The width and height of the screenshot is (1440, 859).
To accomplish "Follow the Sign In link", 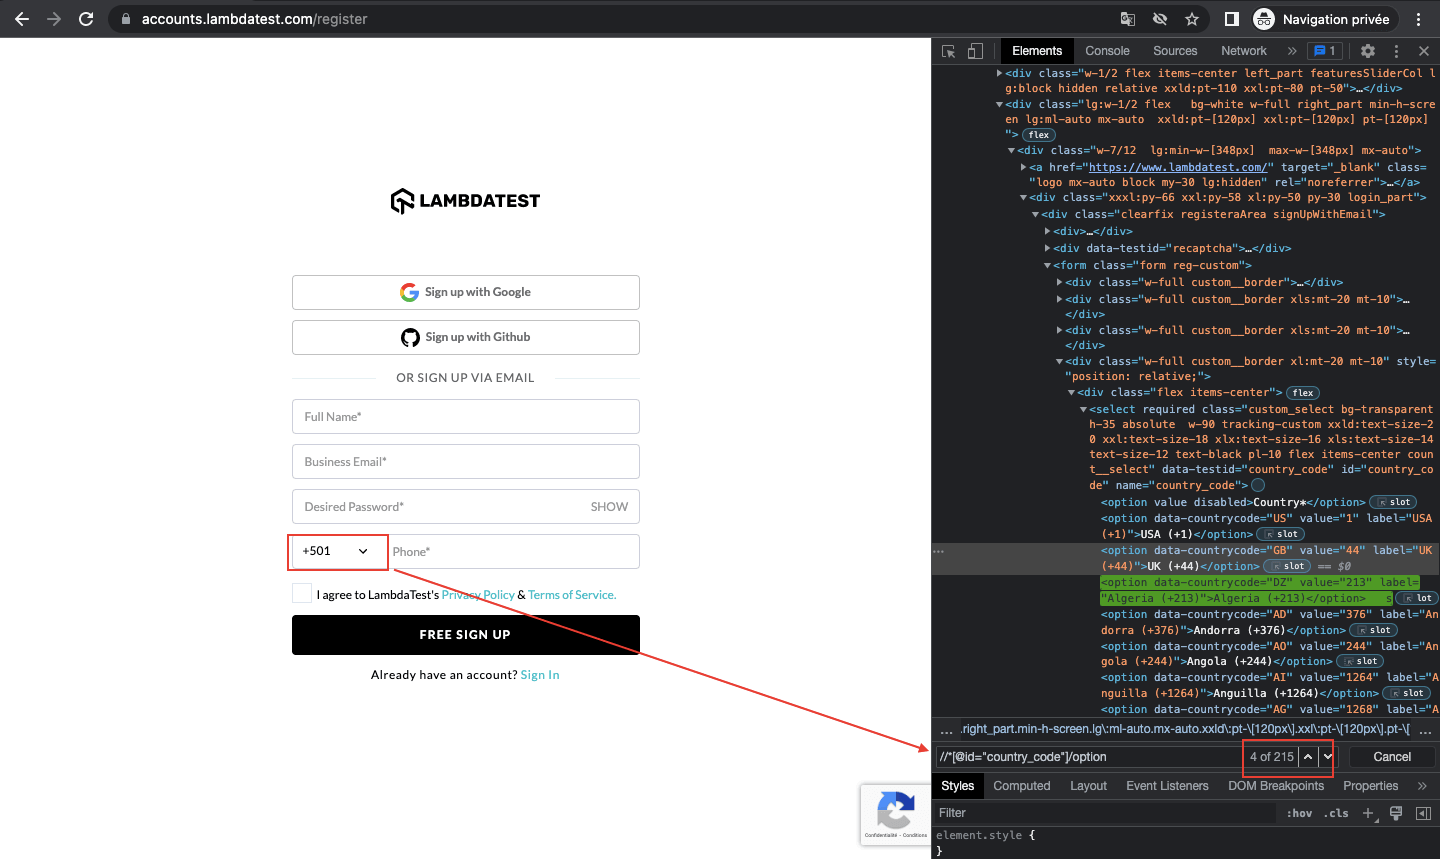I will 540,674.
